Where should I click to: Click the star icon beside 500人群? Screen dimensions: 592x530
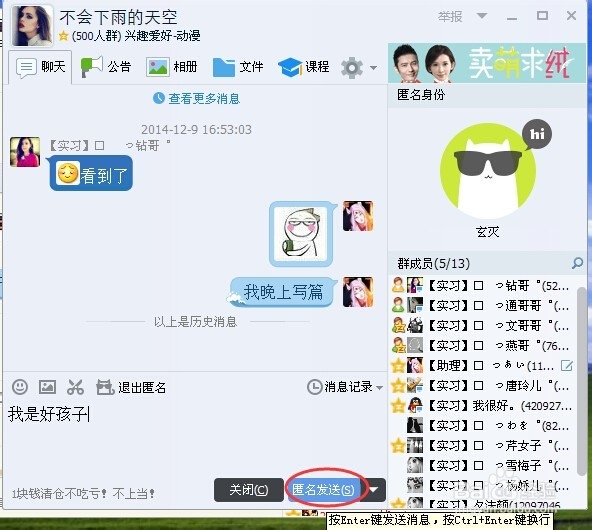point(63,36)
